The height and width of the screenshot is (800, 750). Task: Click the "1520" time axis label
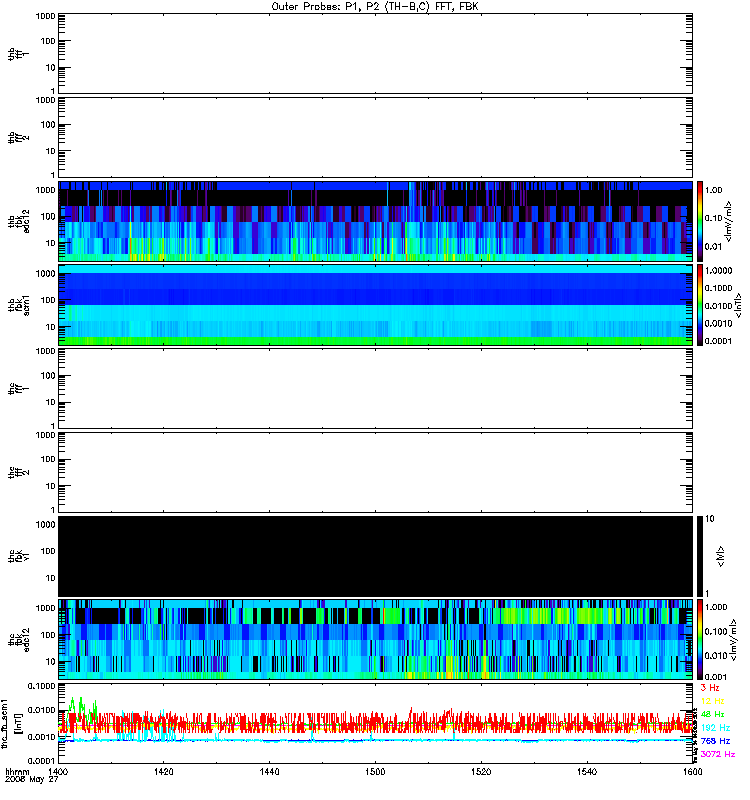[481, 771]
